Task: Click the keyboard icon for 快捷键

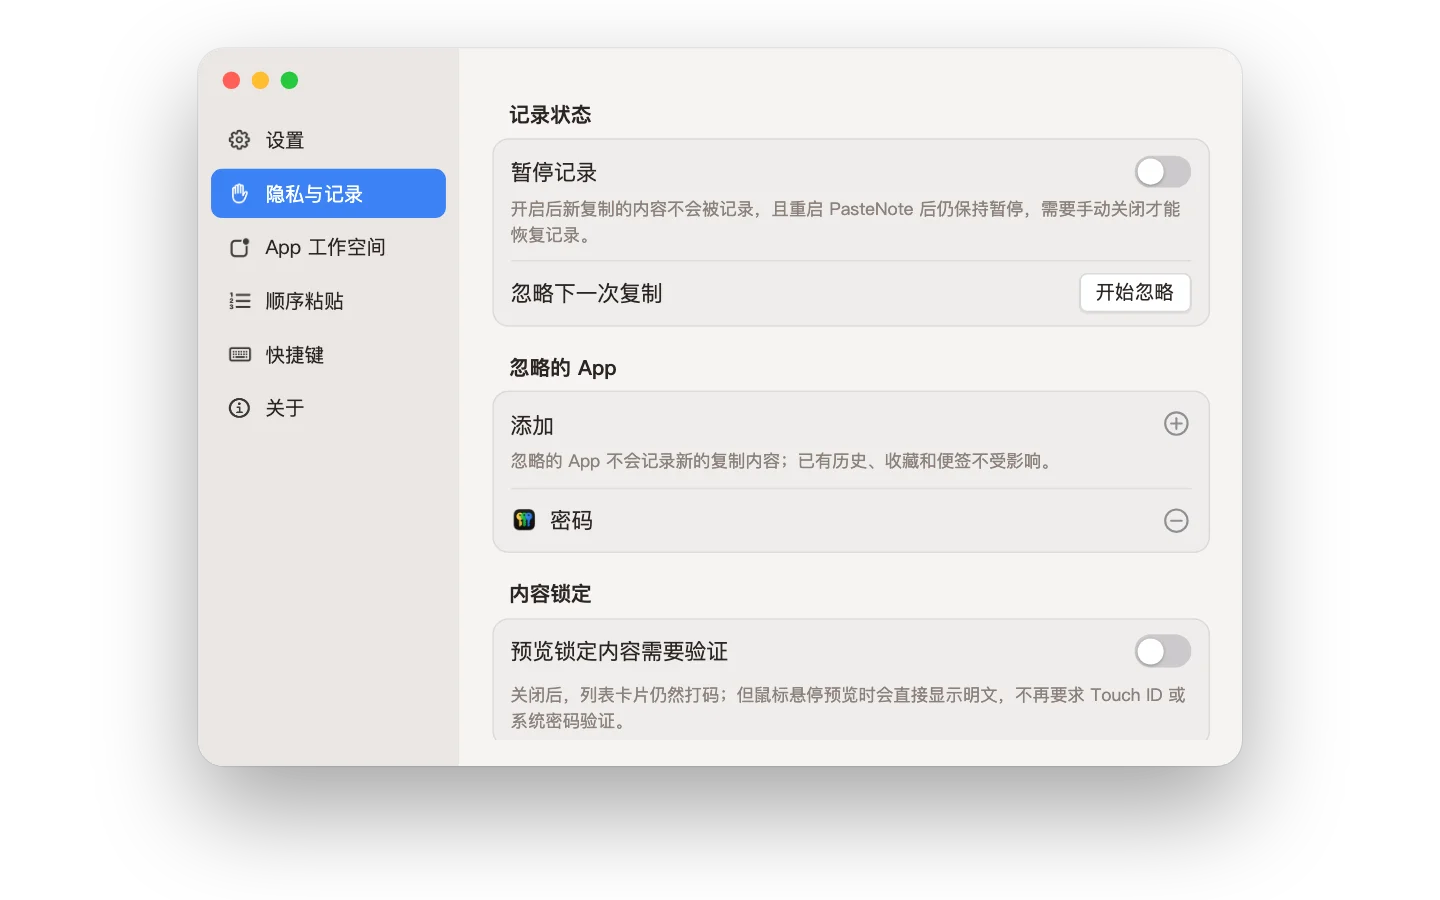Action: 239,355
